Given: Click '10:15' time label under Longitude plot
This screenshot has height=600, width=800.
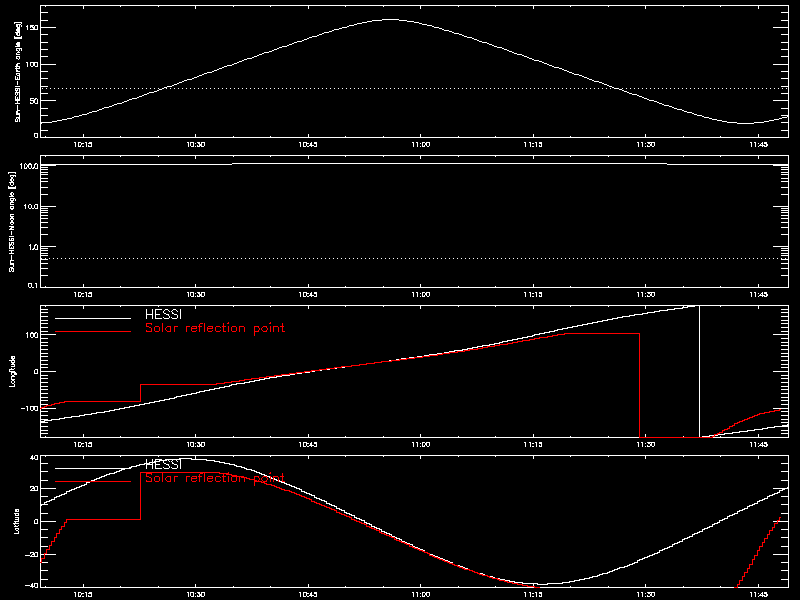Looking at the screenshot, I should (83, 445).
